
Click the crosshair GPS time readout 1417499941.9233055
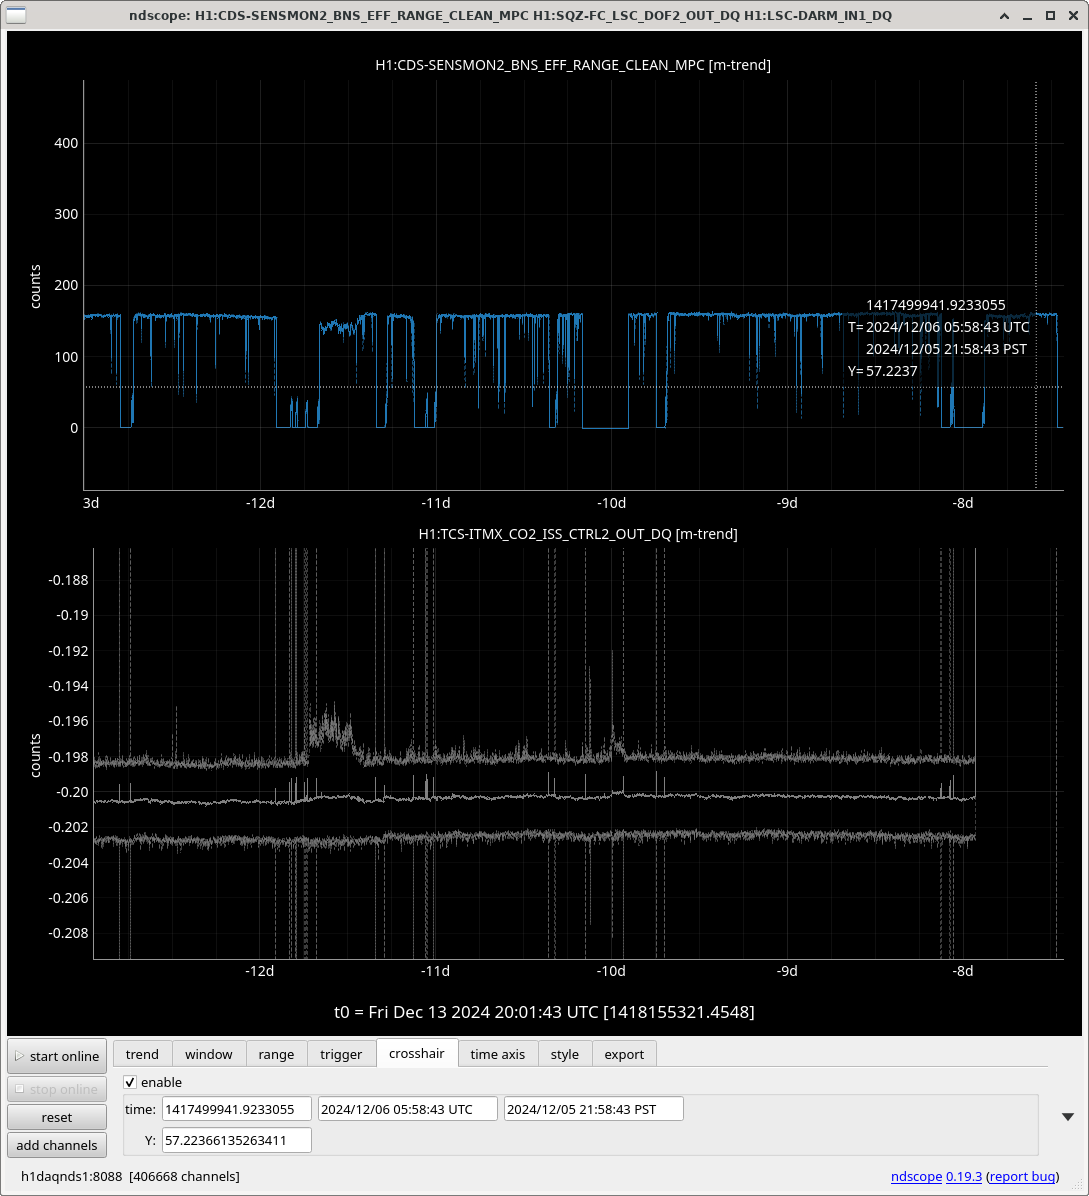pos(936,305)
